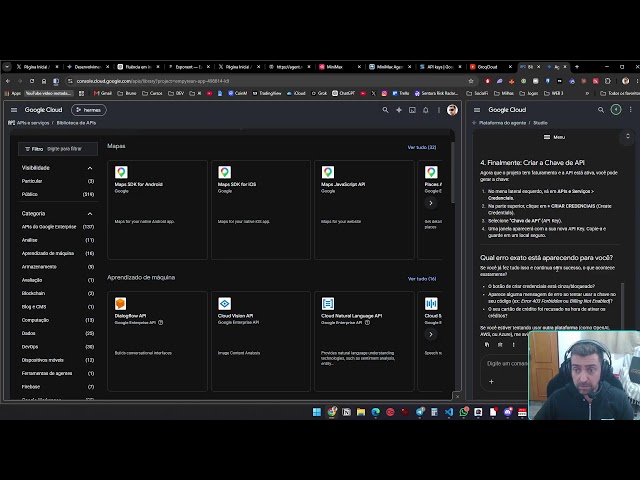Select 'Aprendizado de máquina' category filter
Screen dimensions: 640x480
click(x=58, y=253)
